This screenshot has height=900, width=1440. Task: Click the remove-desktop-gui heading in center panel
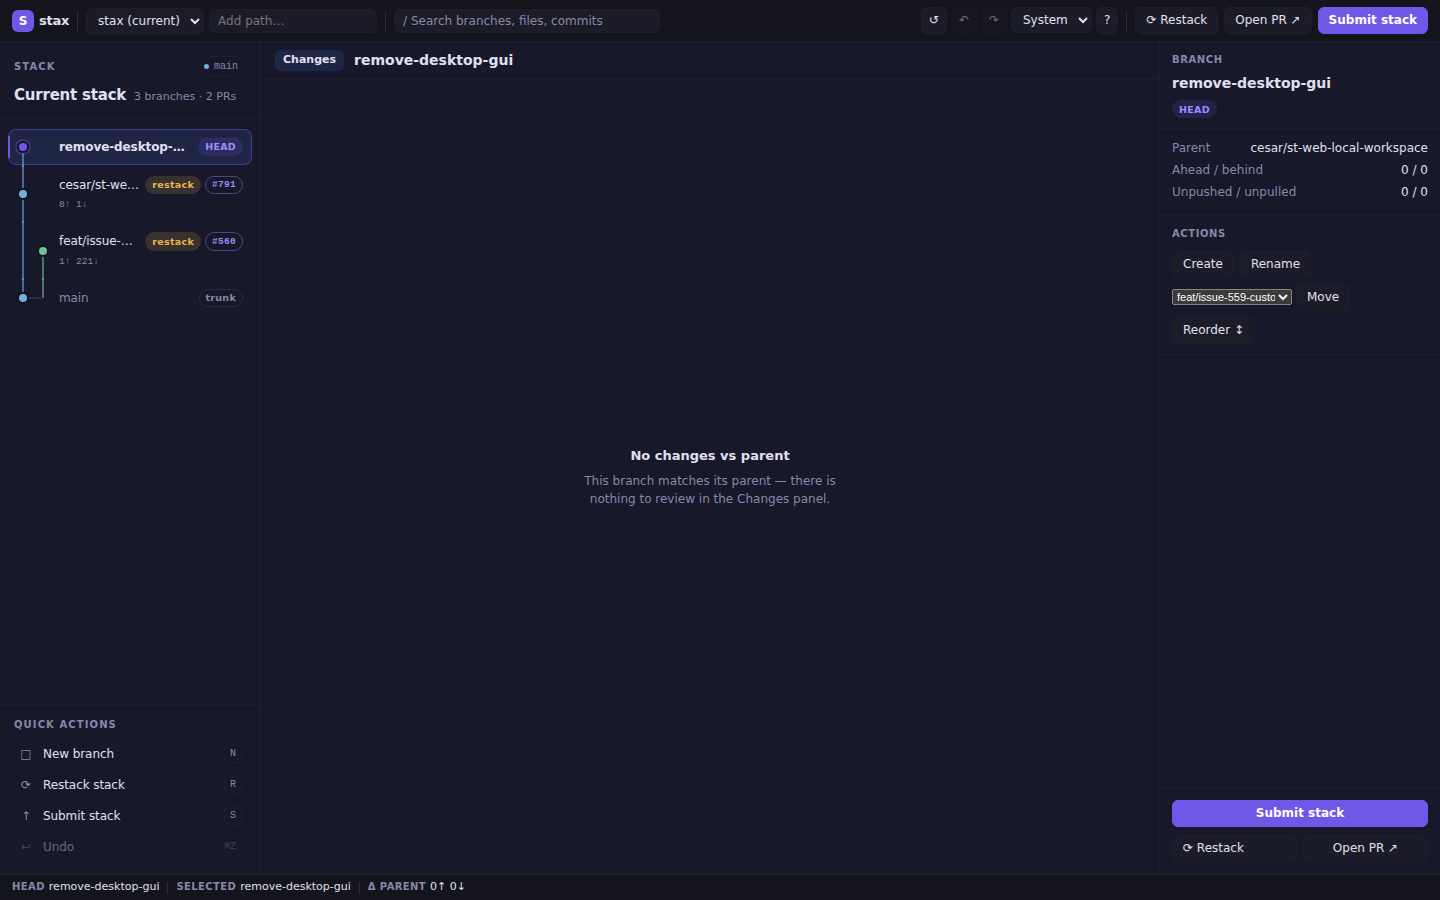click(434, 60)
